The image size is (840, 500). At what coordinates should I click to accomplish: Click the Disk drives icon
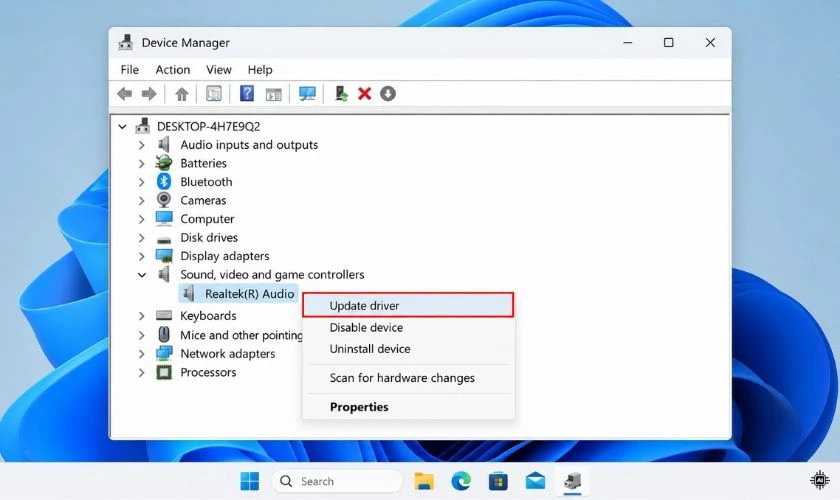[x=164, y=239]
